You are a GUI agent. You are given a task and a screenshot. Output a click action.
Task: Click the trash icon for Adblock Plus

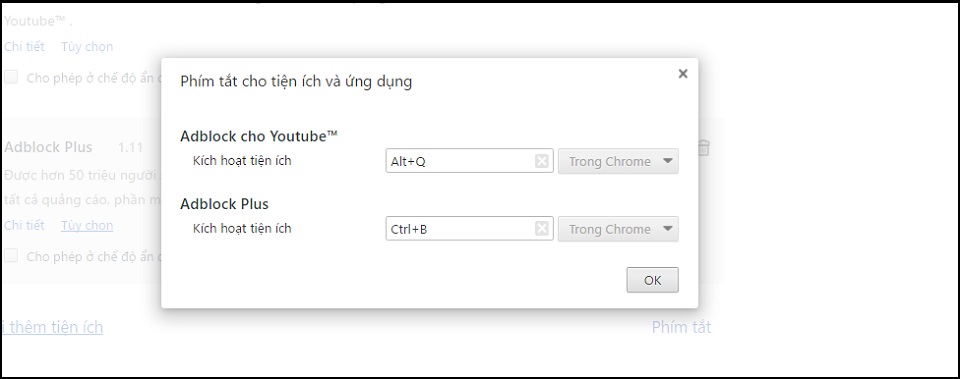pyautogui.click(x=703, y=148)
